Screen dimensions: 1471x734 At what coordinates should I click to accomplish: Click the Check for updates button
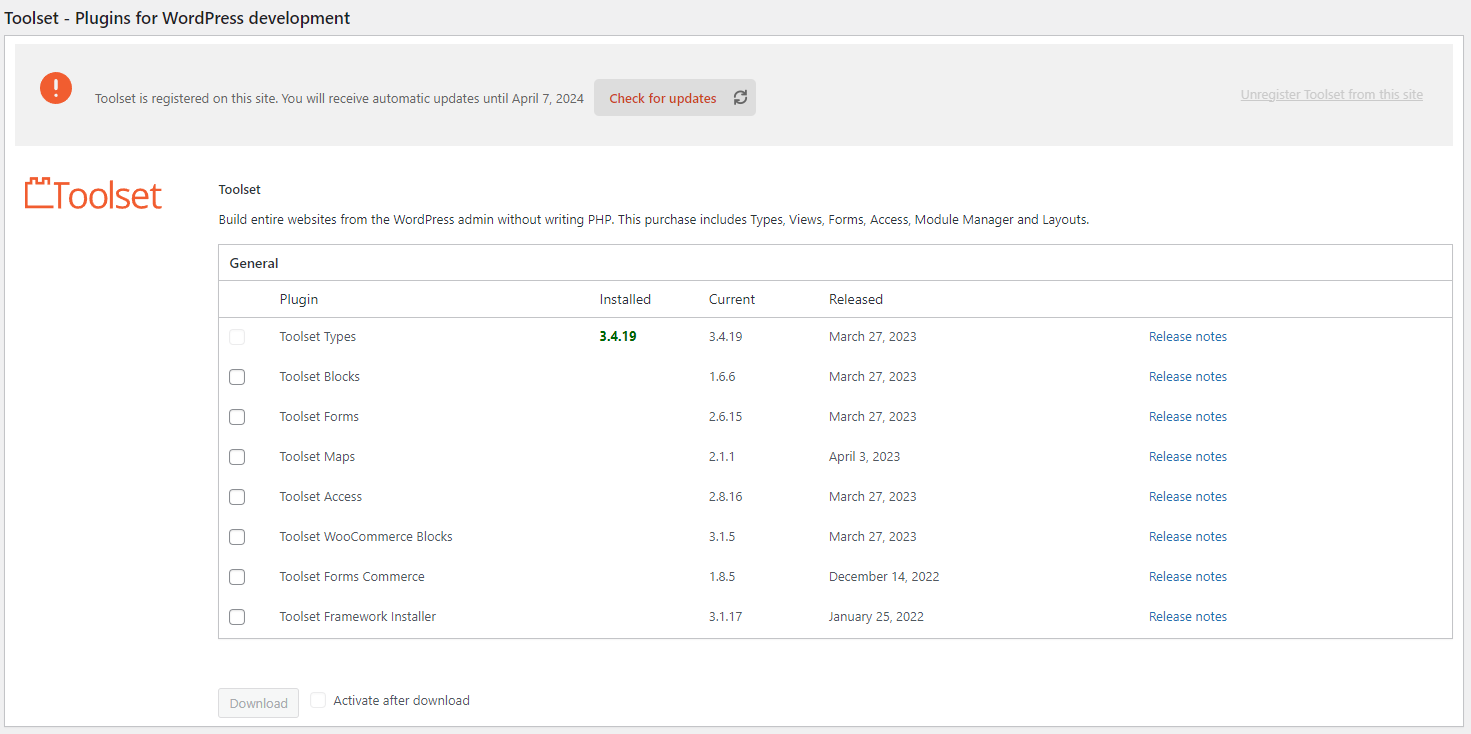[x=675, y=98]
